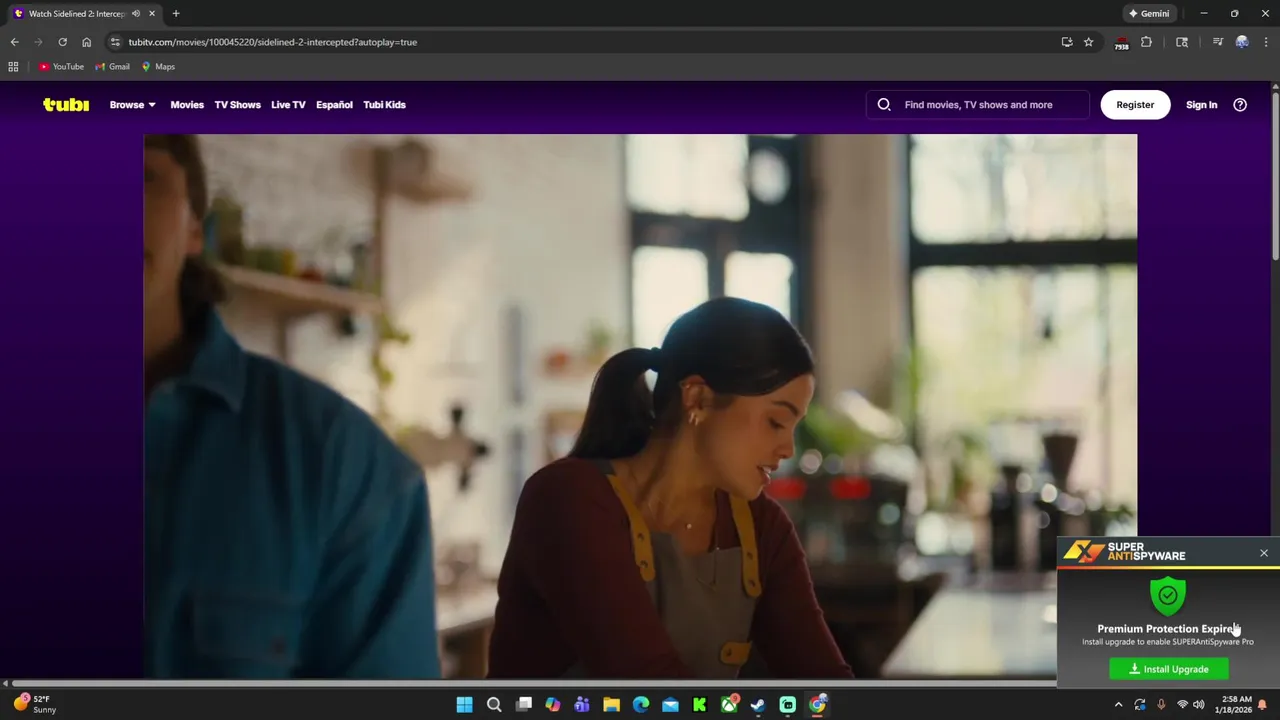Screen dimensions: 1280x720
Task: Click the green protection shield icon
Action: click(x=1168, y=596)
